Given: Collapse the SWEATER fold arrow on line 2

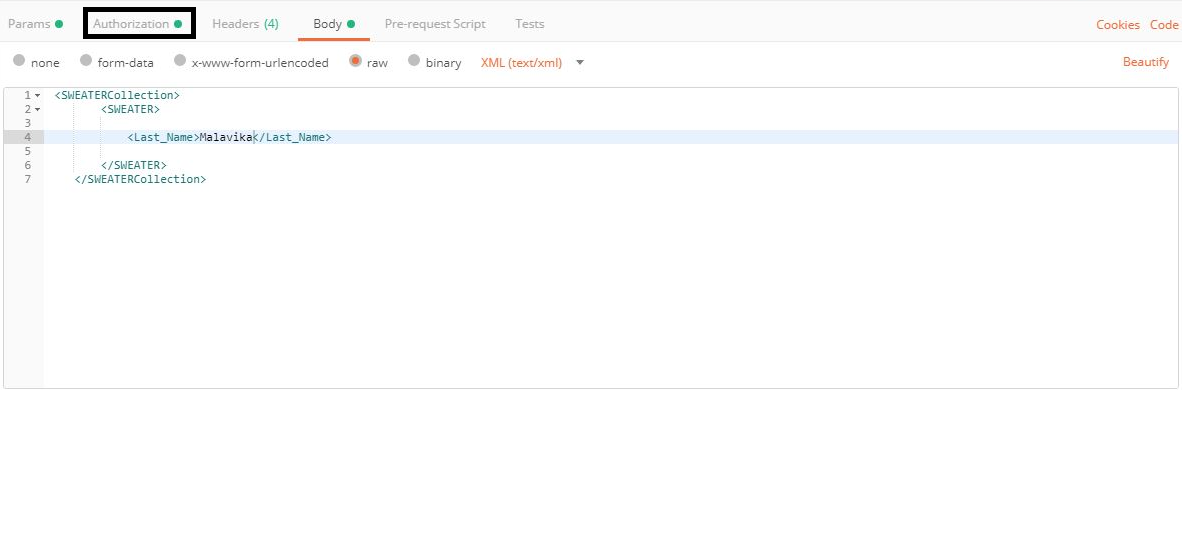Looking at the screenshot, I should [37, 109].
